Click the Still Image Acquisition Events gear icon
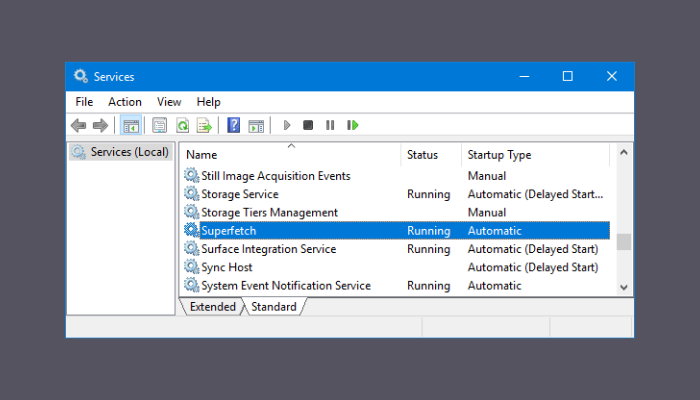This screenshot has width=700, height=400. click(192, 175)
